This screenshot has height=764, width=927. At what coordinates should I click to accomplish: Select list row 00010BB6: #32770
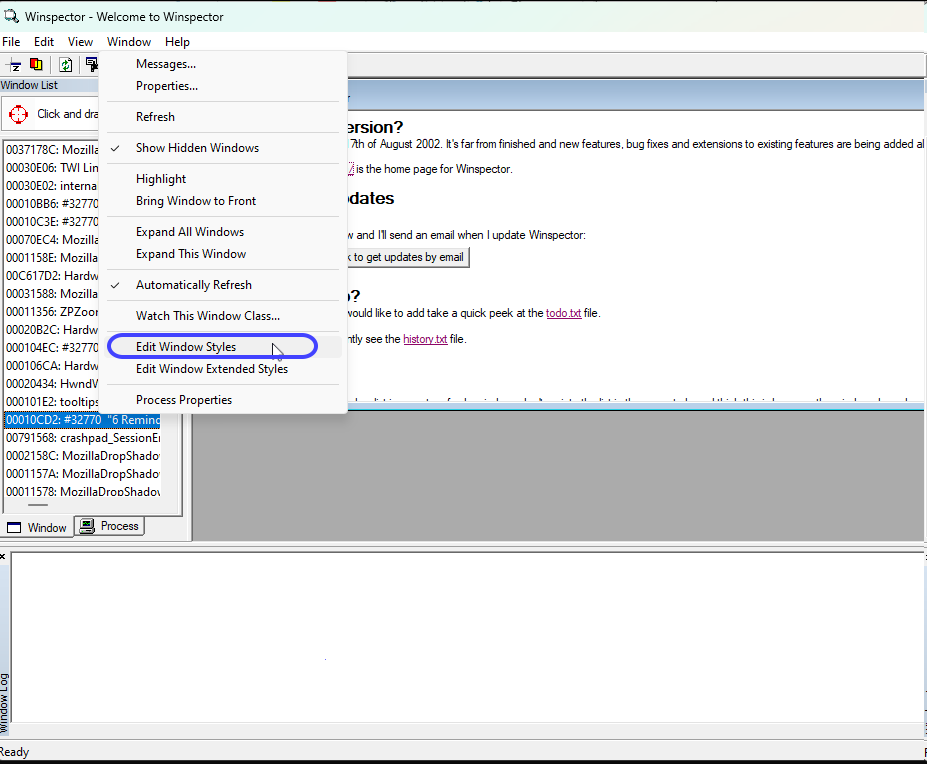(x=52, y=204)
